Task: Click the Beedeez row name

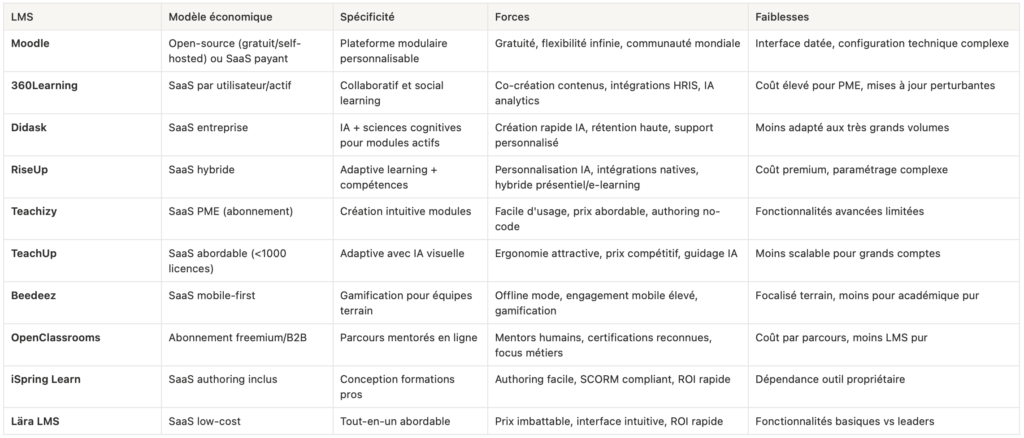Action: 33,295
